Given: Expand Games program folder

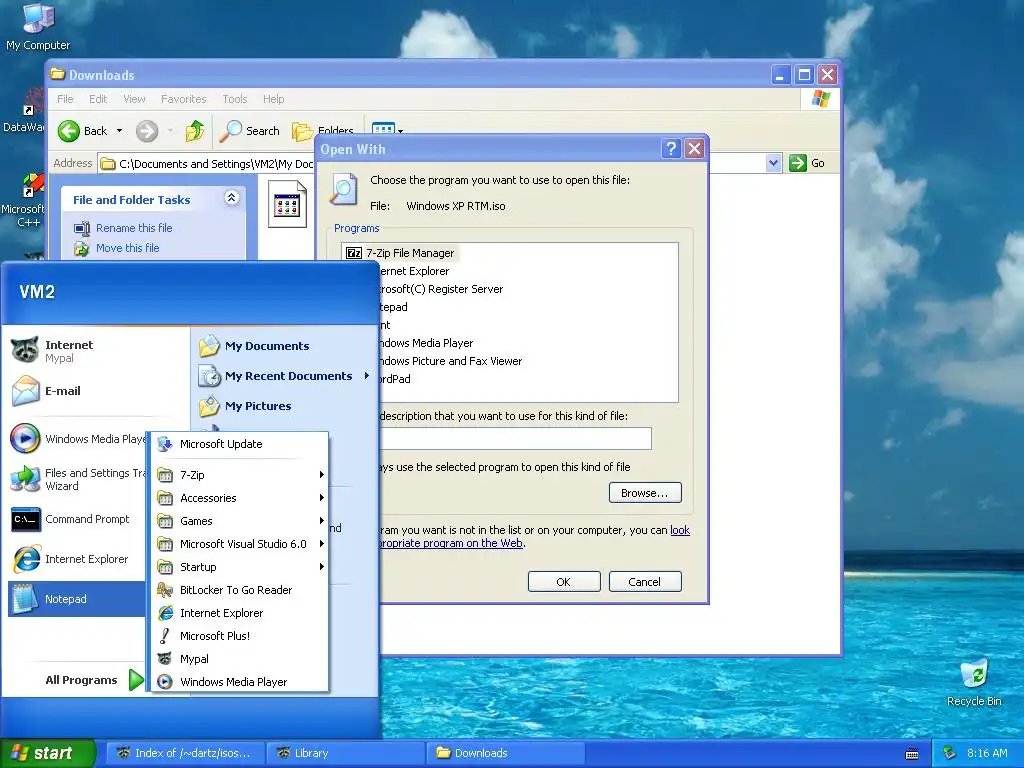Looking at the screenshot, I should coord(240,521).
